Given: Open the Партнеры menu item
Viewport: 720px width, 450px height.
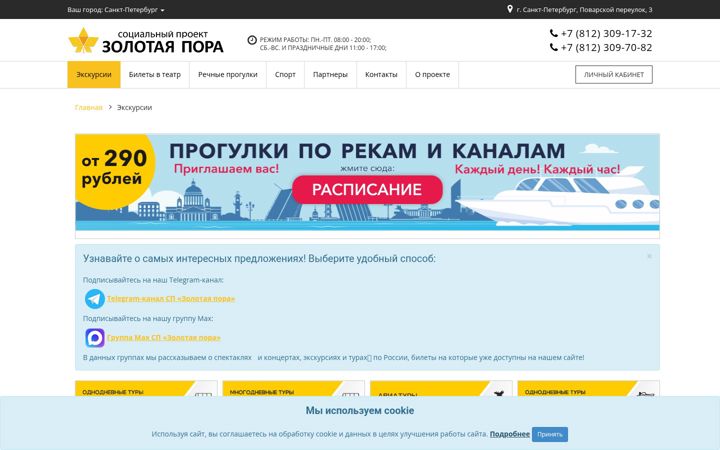Looking at the screenshot, I should coord(330,74).
